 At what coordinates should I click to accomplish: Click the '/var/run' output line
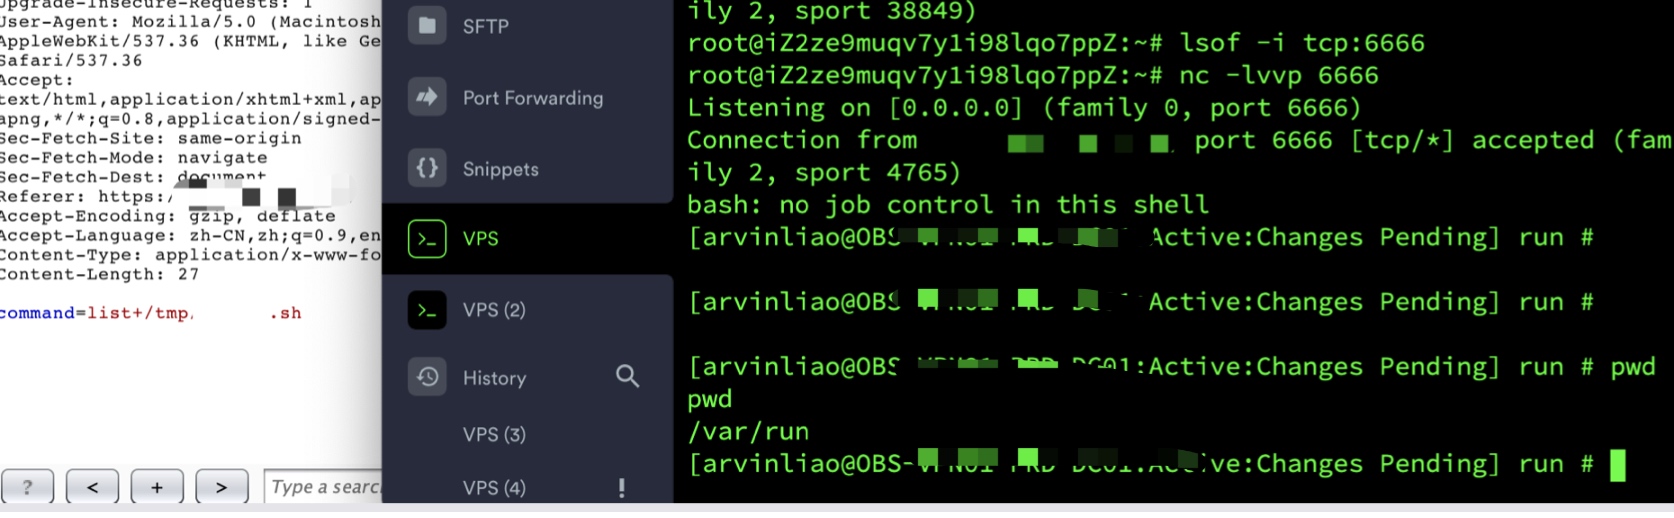748,432
